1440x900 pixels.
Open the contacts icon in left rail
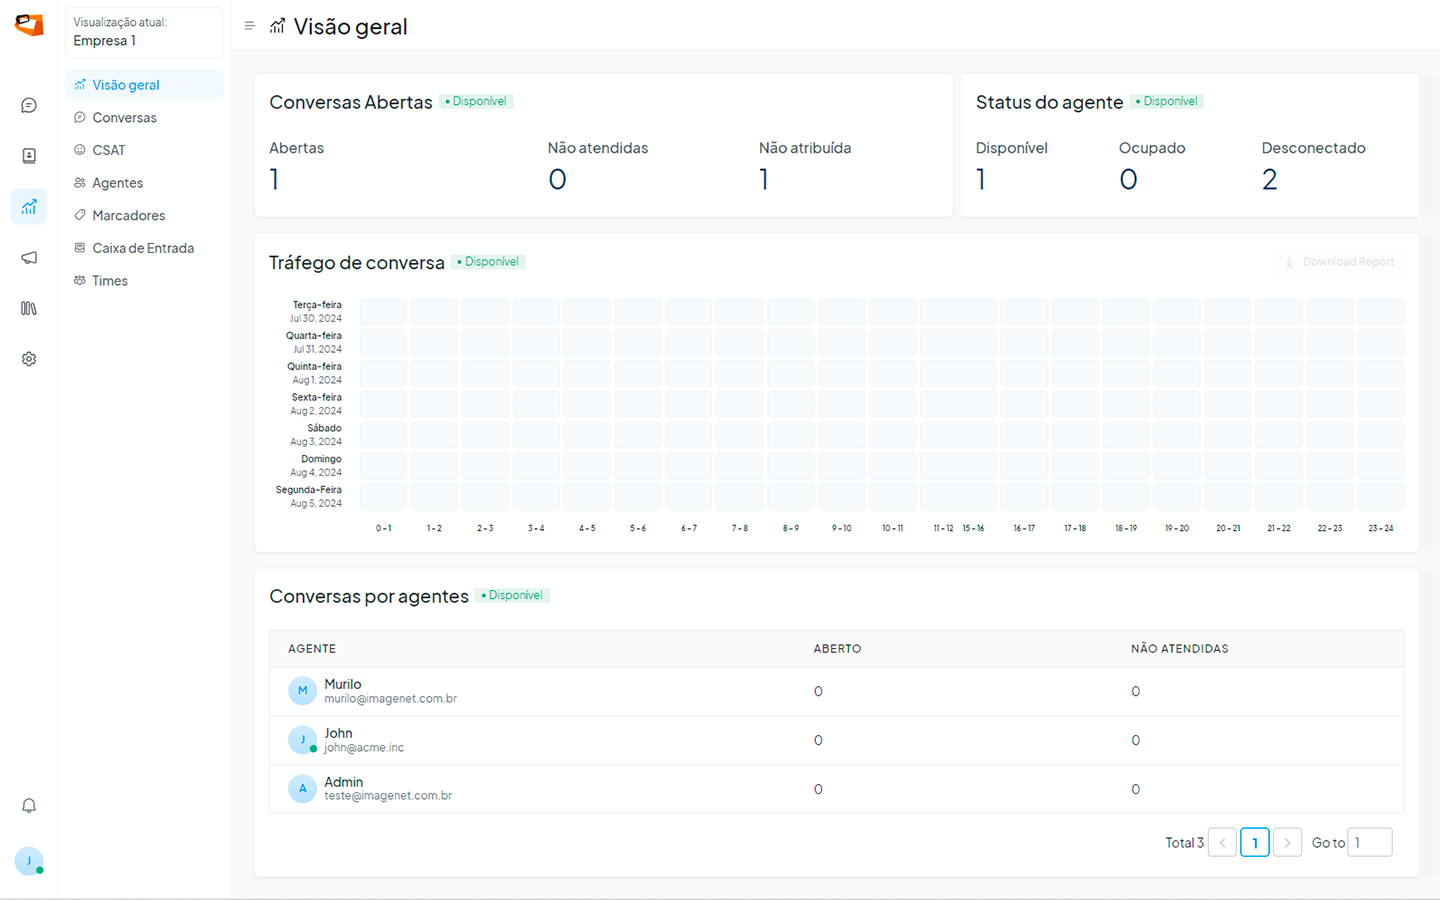pyautogui.click(x=29, y=156)
